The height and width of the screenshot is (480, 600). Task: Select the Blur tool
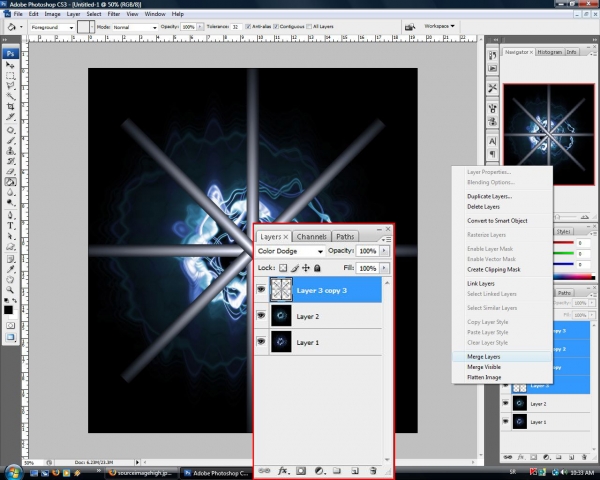coord(10,192)
